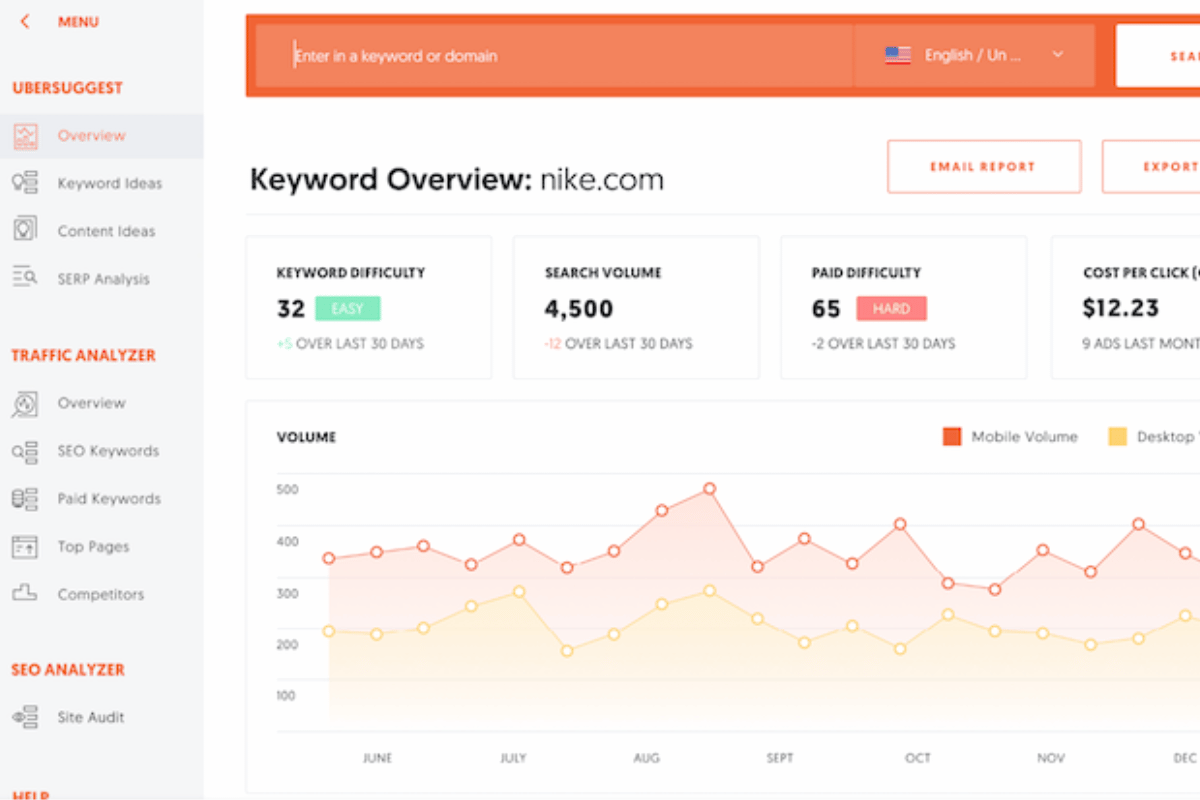This screenshot has height=800, width=1200.
Task: Click the TRAFFIC ANALYZER section heading
Action: 83,355
